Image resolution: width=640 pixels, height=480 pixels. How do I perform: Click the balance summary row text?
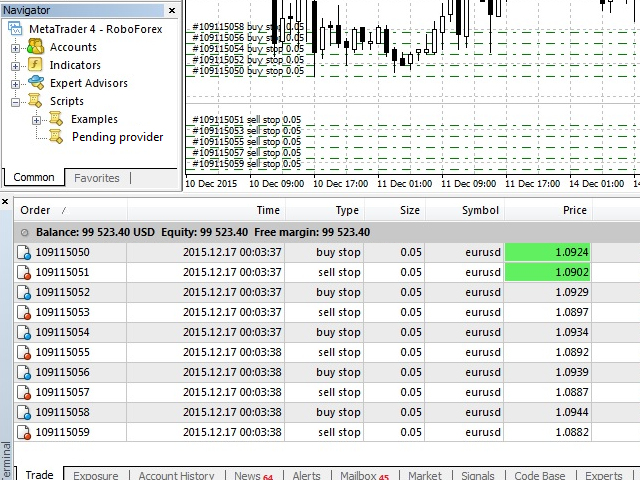(203, 232)
